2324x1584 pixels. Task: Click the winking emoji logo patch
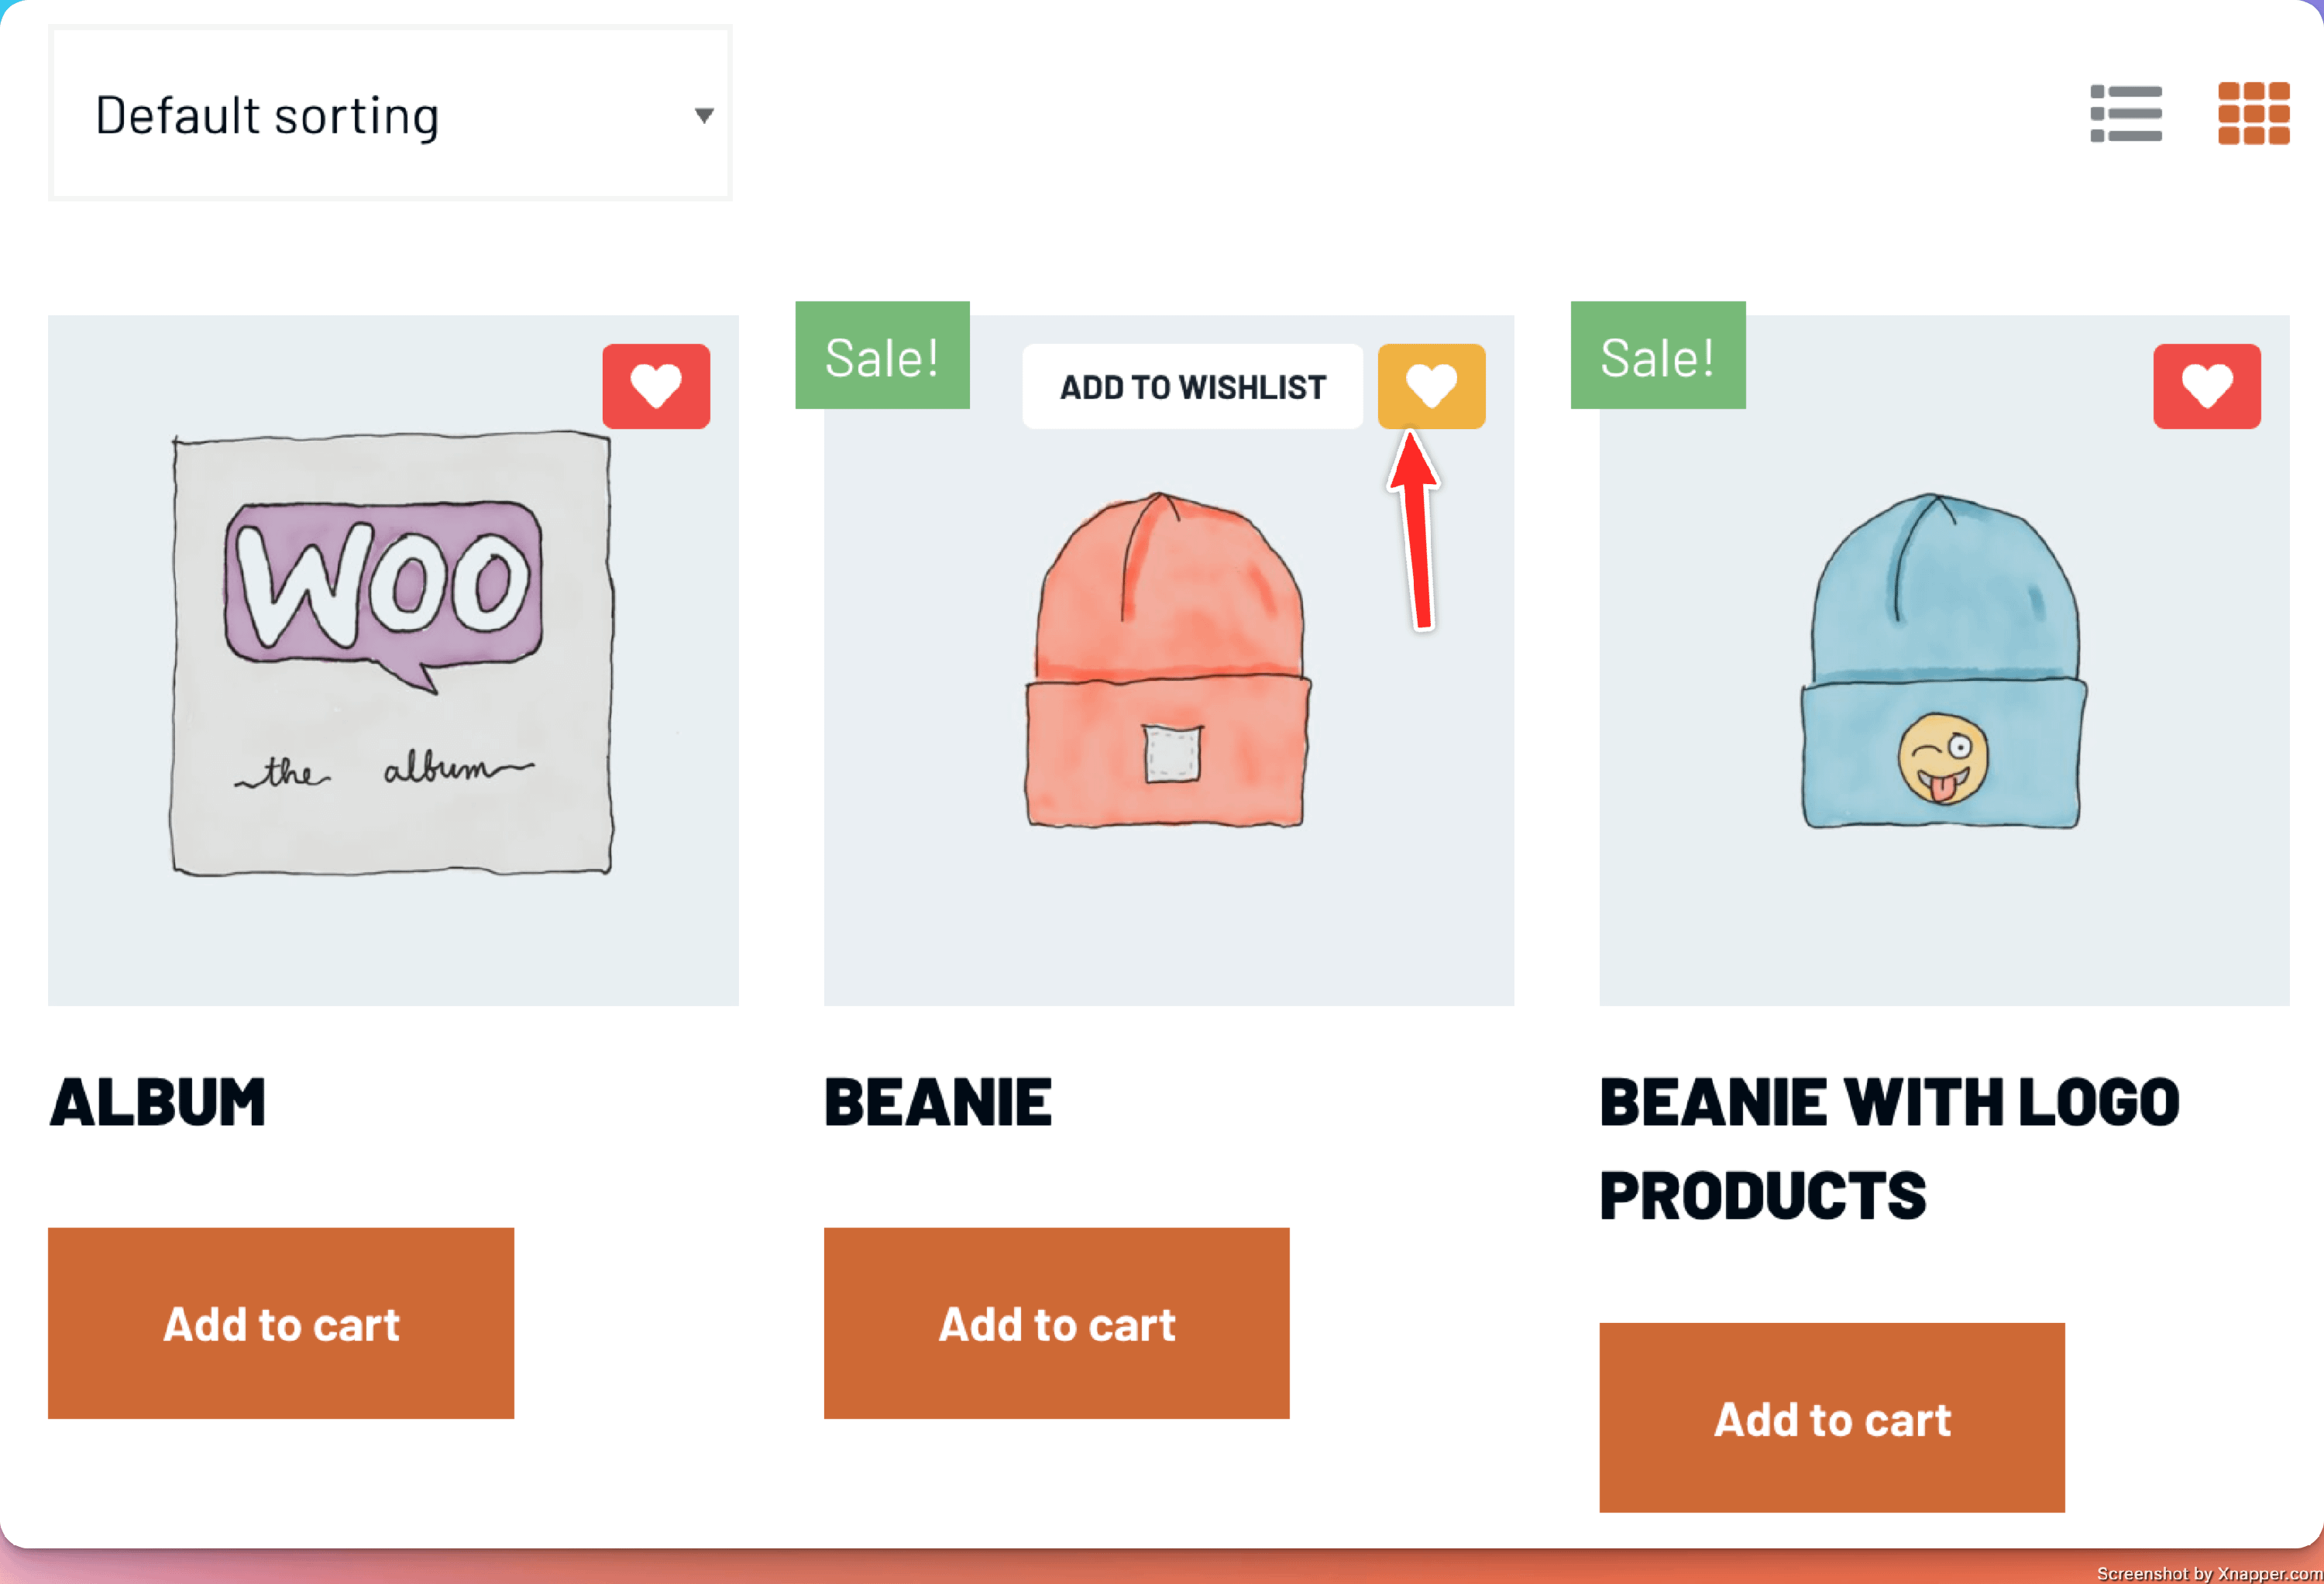coord(1943,758)
